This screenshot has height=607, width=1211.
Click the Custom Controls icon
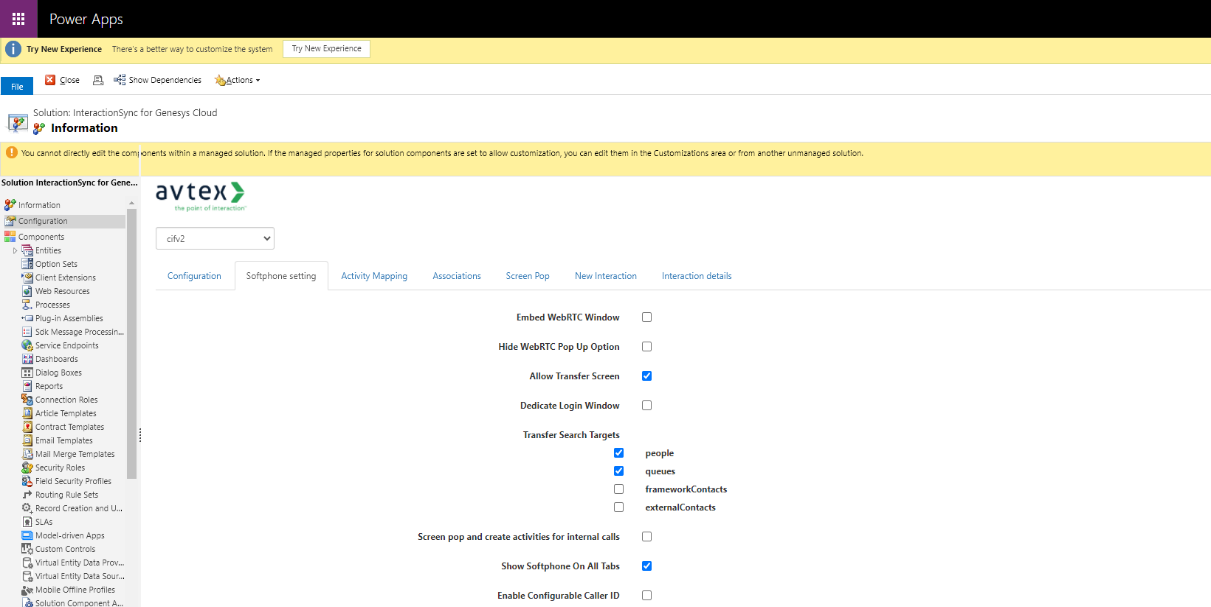tap(27, 549)
